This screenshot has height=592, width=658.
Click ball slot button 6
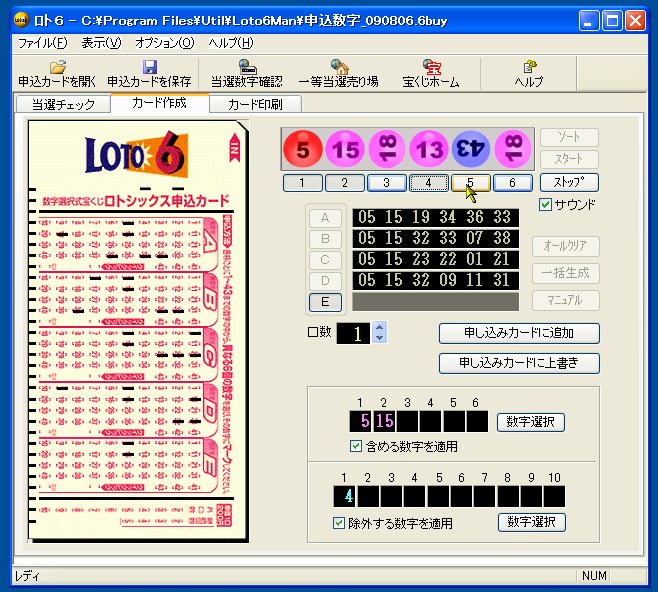[x=512, y=183]
